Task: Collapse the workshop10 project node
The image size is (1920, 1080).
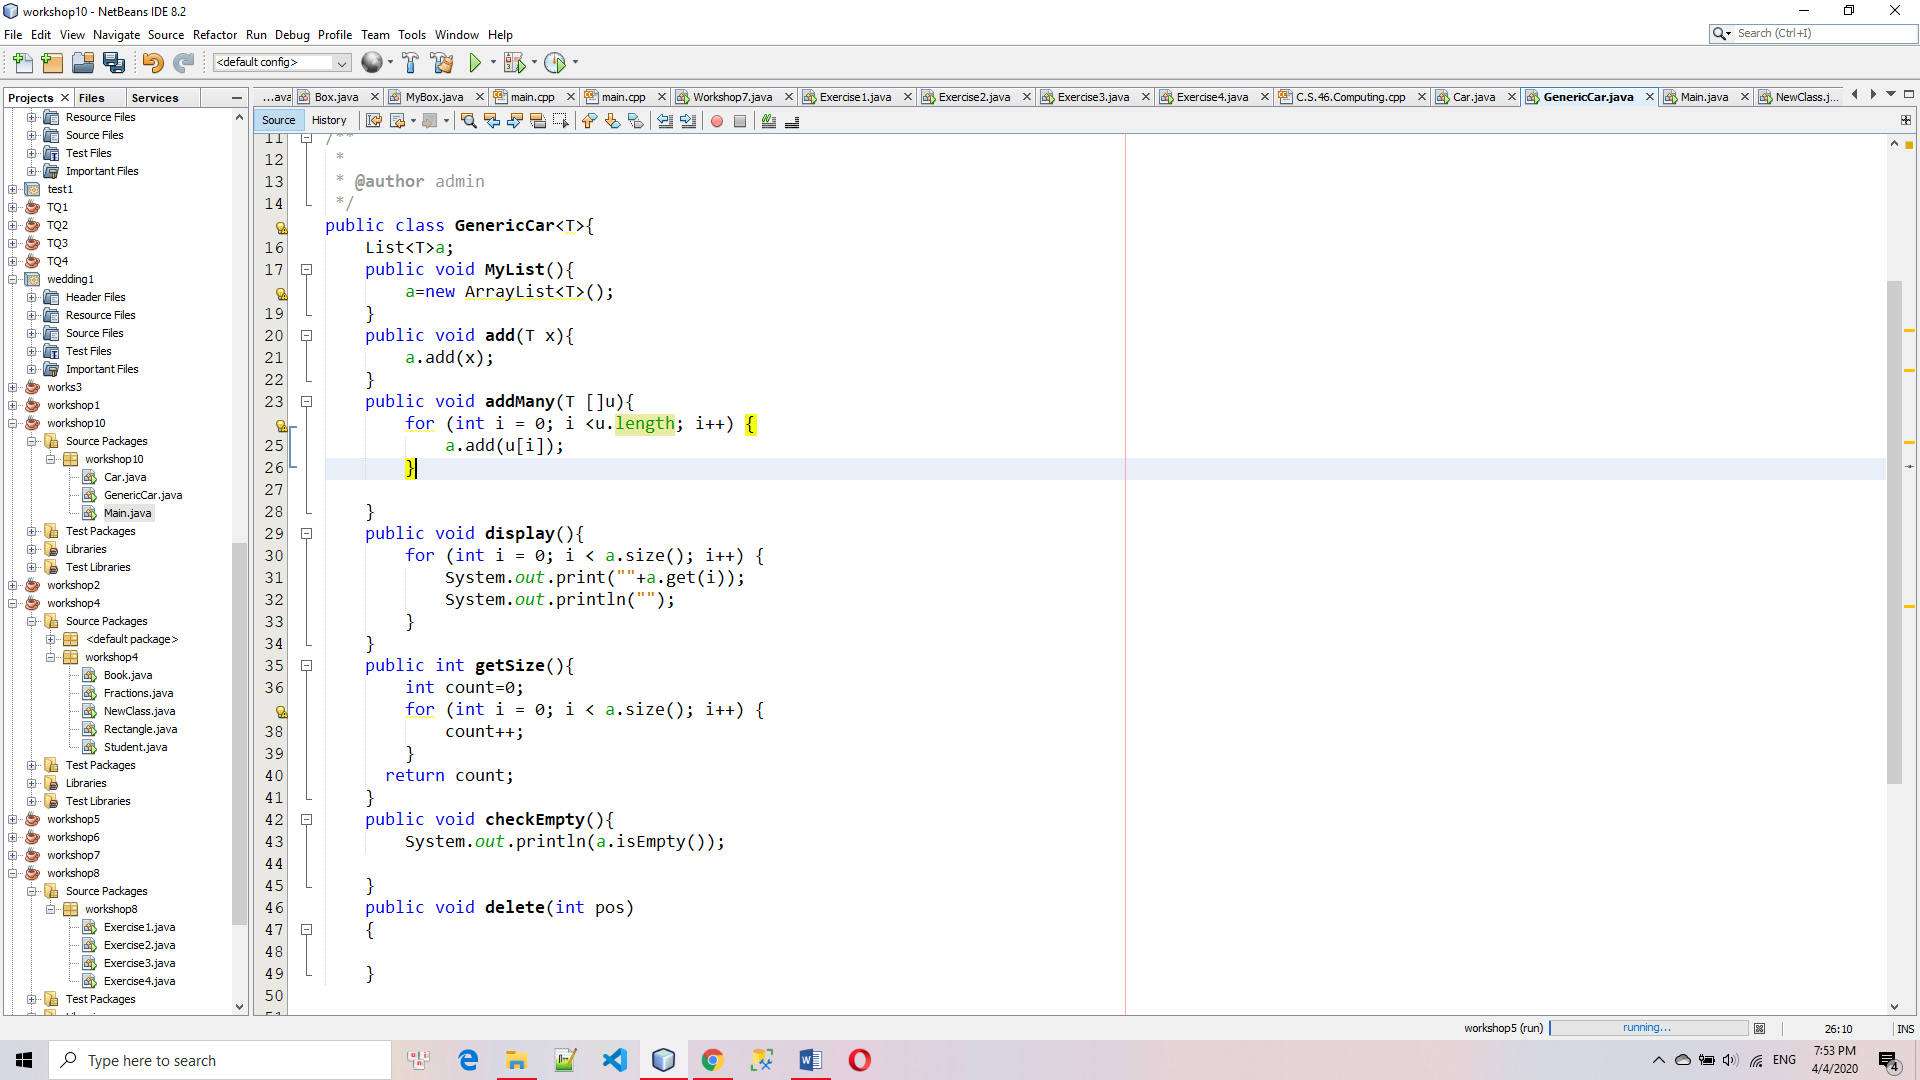Action: tap(13, 423)
